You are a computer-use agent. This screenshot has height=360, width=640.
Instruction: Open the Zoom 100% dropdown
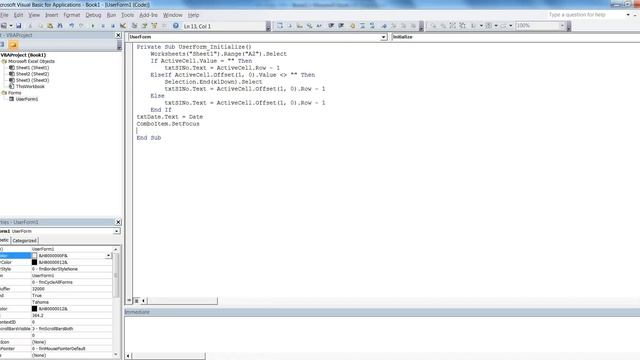coord(562,26)
